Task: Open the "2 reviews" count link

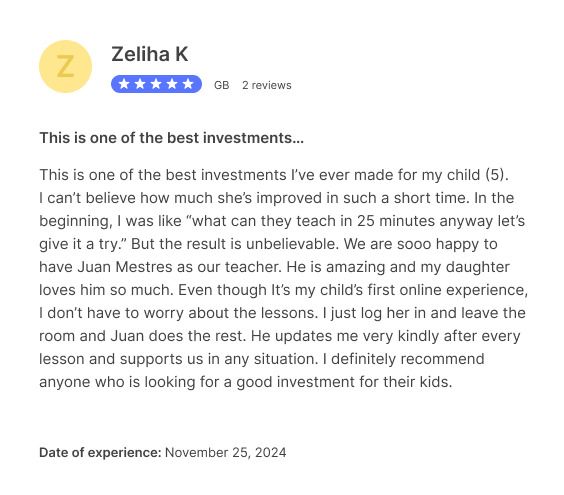Action: [267, 85]
